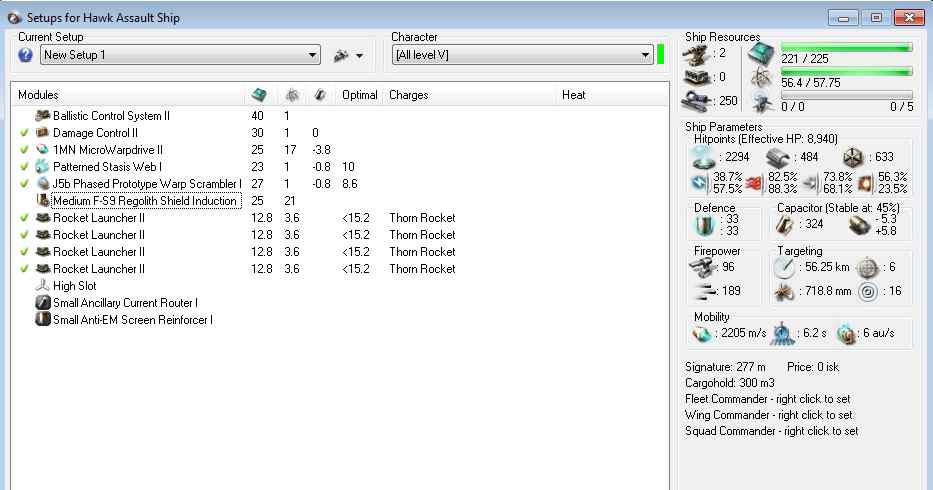Click the Medium F-S9 Regolith Shield Induction icon
Screen dimensions: 933x490
point(43,201)
